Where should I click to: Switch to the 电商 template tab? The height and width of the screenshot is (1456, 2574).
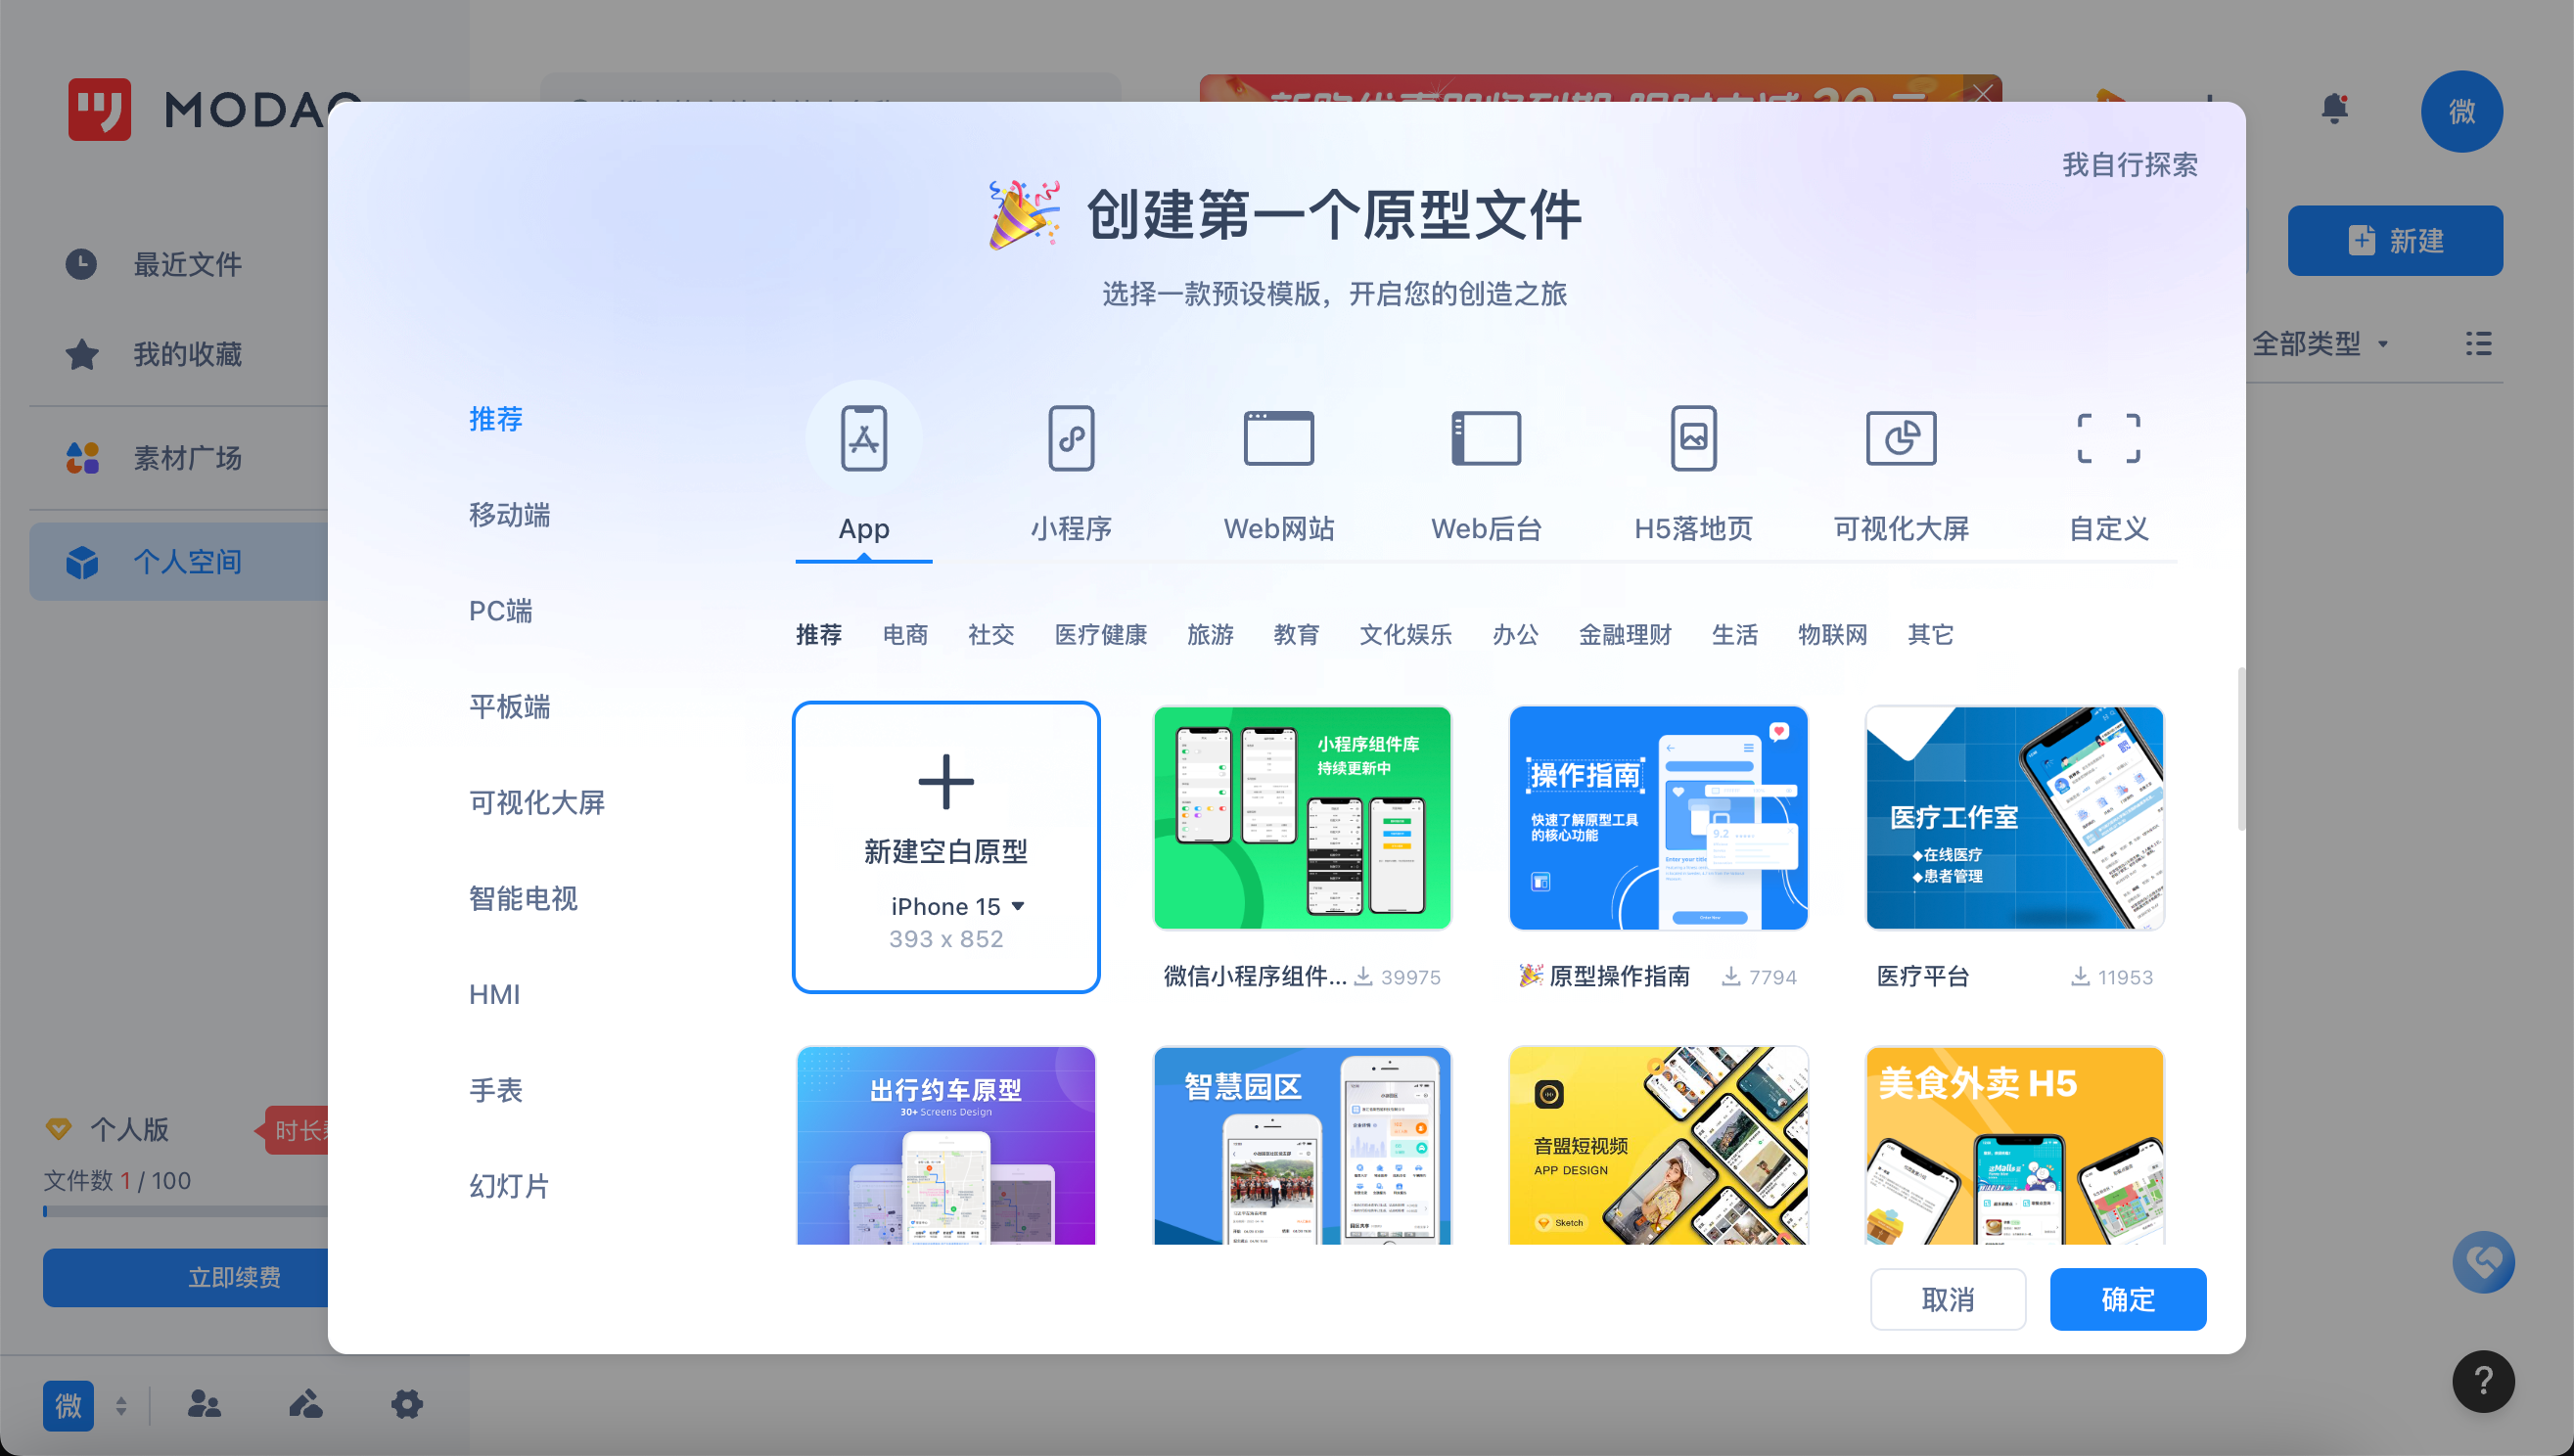point(905,635)
